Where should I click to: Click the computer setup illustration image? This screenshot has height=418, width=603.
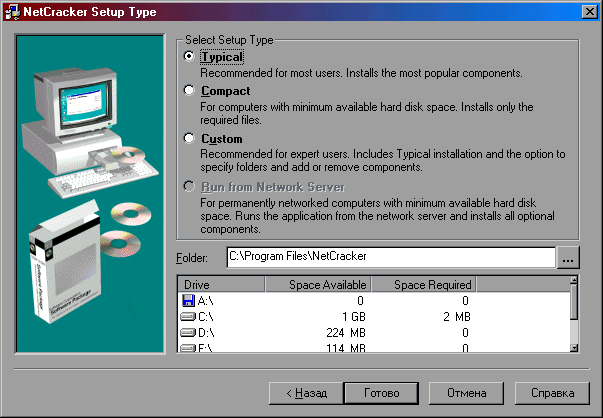click(90, 194)
